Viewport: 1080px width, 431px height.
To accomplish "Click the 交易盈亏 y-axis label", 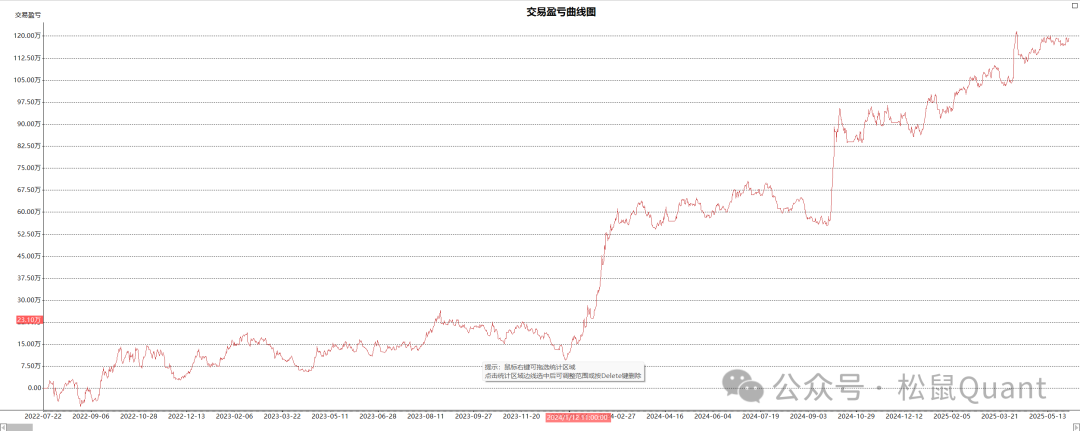I will (28, 15).
